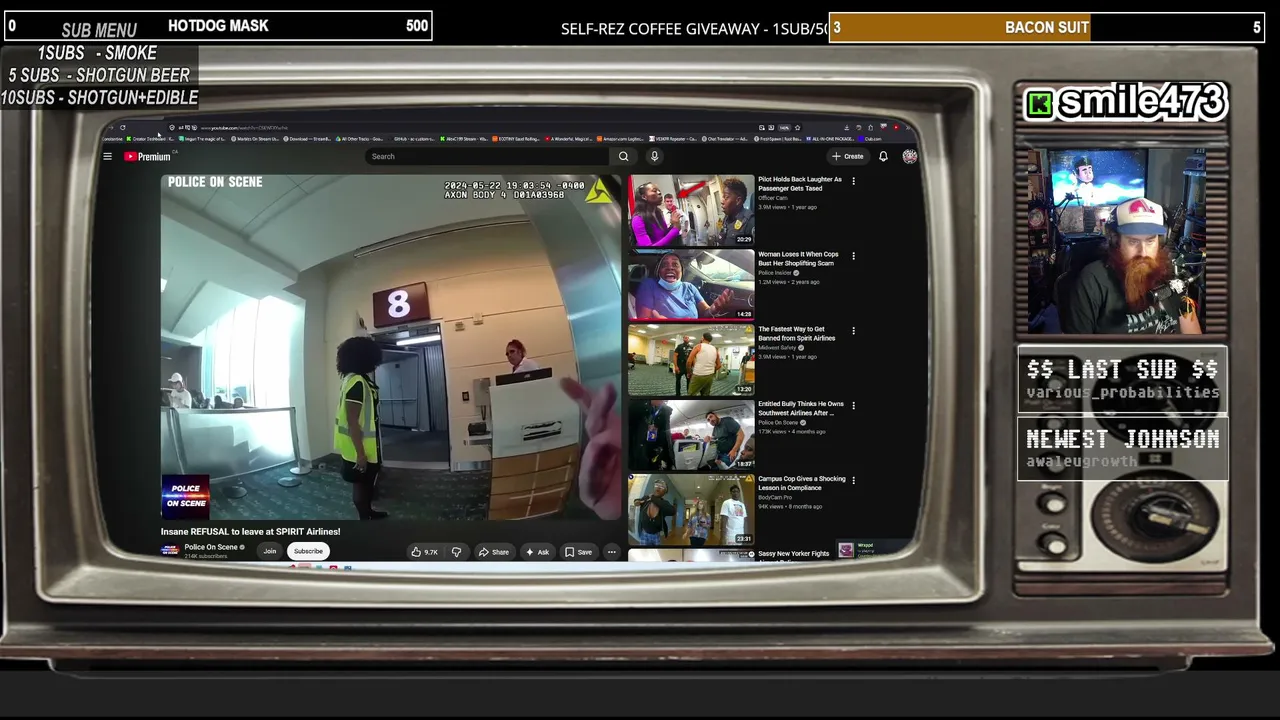Viewport: 1280px width, 720px height.
Task: Open options for 'Campus Cop' video
Action: coord(853,481)
